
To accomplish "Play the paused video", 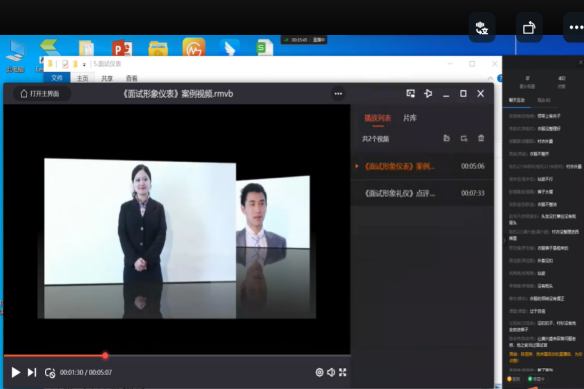I will pyautogui.click(x=15, y=372).
